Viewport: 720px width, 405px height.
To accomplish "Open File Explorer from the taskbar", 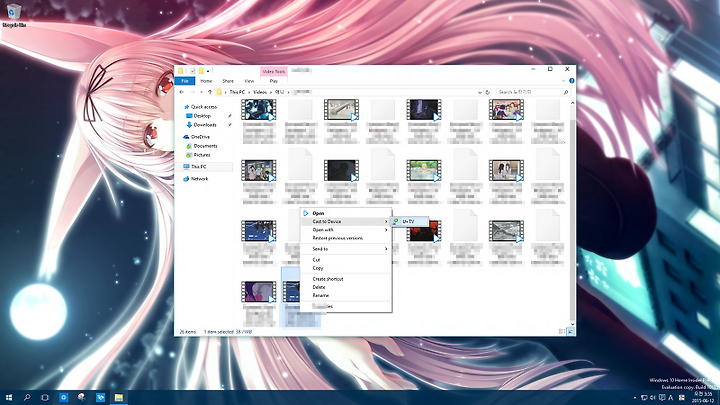I will (x=118, y=397).
